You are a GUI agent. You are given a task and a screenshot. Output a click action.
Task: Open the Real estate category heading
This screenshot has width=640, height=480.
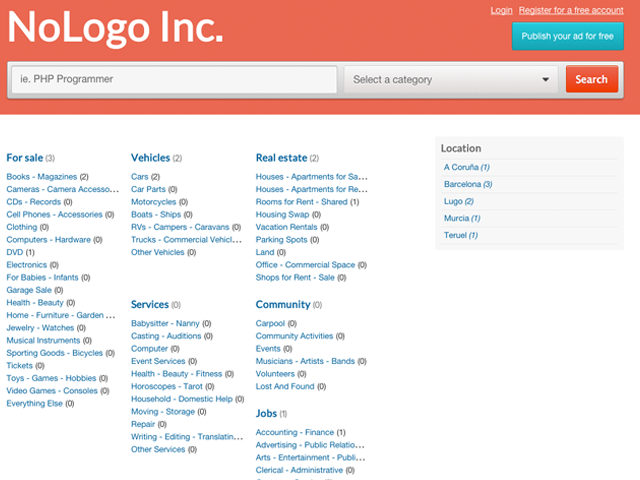pyautogui.click(x=281, y=158)
